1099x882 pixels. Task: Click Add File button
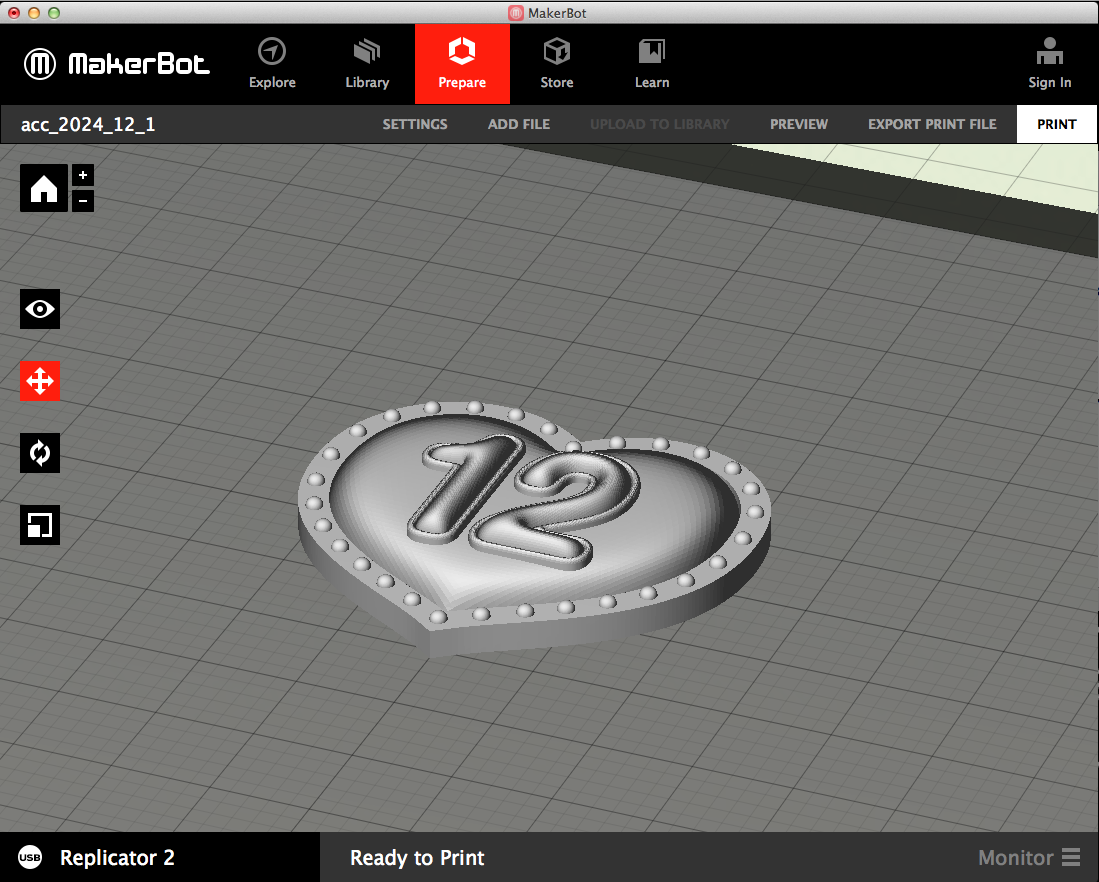click(x=519, y=124)
